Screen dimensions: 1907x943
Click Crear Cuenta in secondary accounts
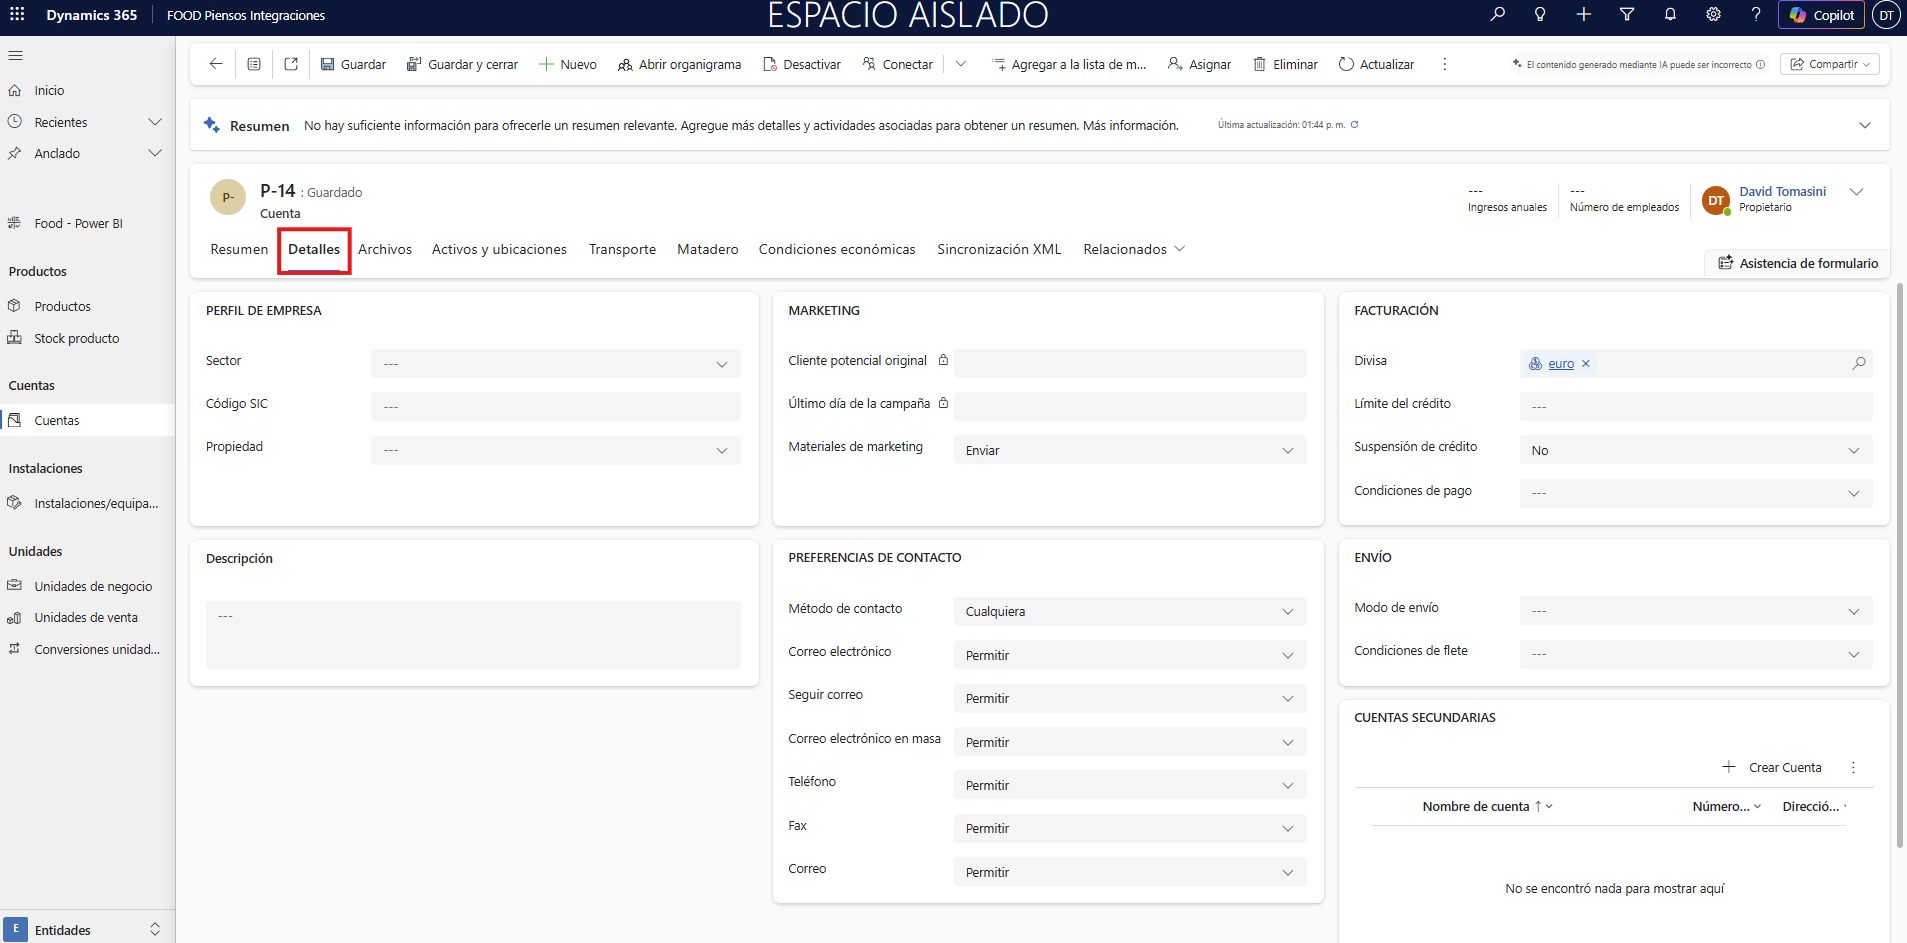pos(1772,767)
